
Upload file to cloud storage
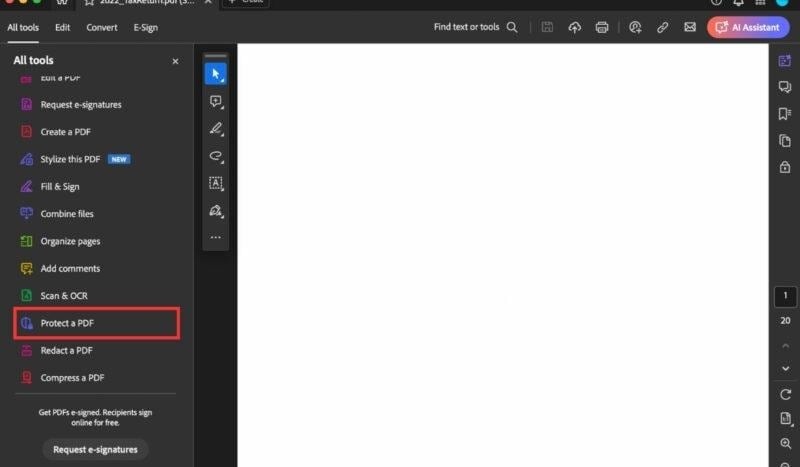tap(574, 28)
